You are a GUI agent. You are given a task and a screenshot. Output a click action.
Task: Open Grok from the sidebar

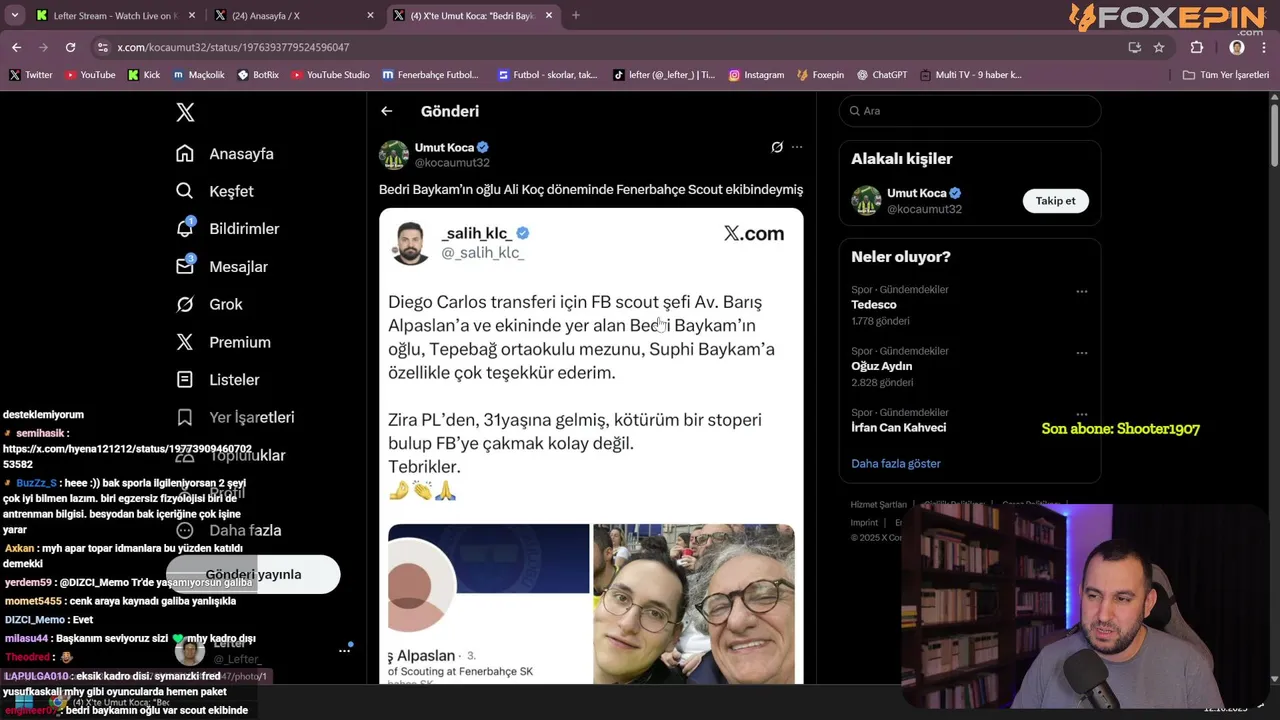(209, 304)
